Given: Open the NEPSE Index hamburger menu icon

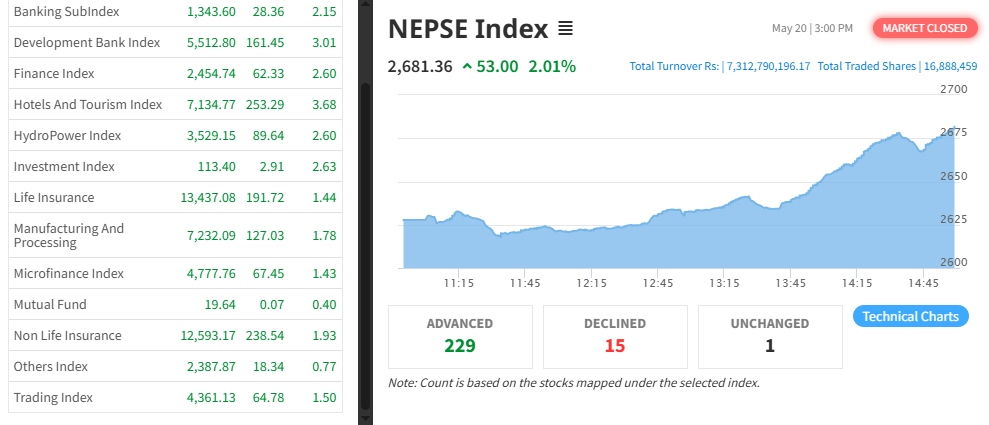Looking at the screenshot, I should pos(565,29).
